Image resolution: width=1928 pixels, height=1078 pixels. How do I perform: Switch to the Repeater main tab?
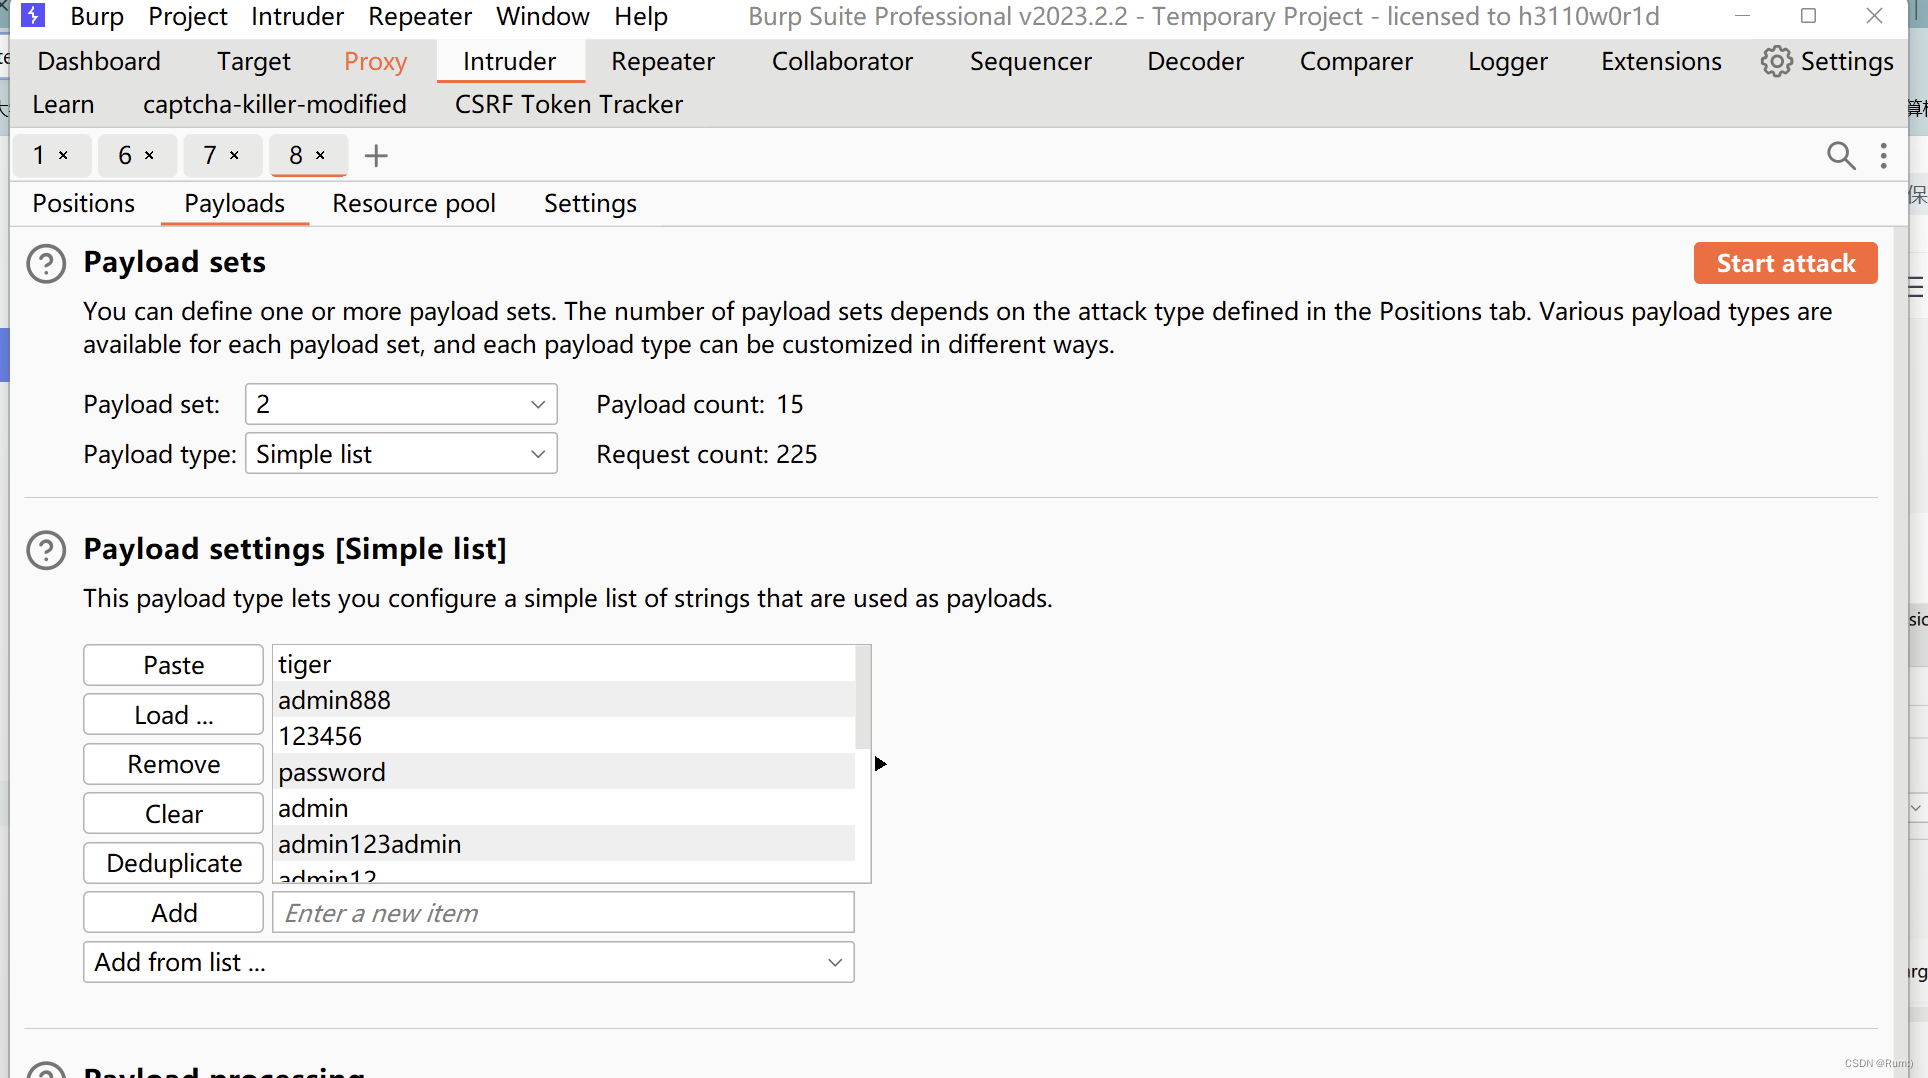[x=663, y=61]
